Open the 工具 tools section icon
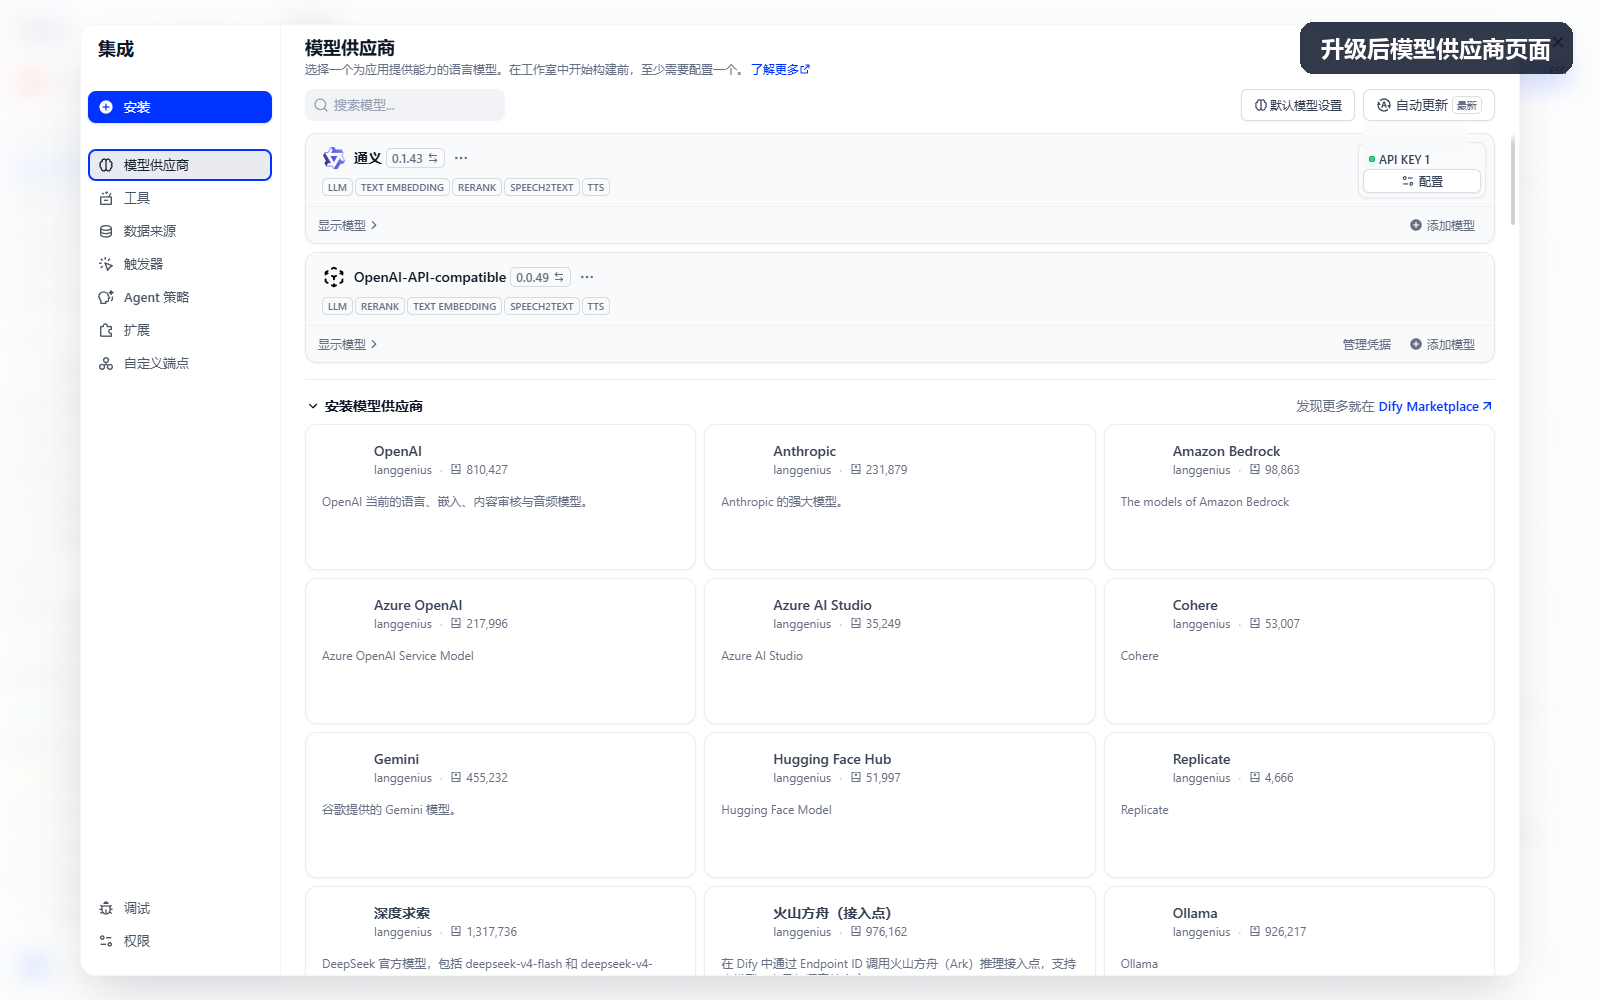This screenshot has width=1600, height=1000. click(x=106, y=198)
